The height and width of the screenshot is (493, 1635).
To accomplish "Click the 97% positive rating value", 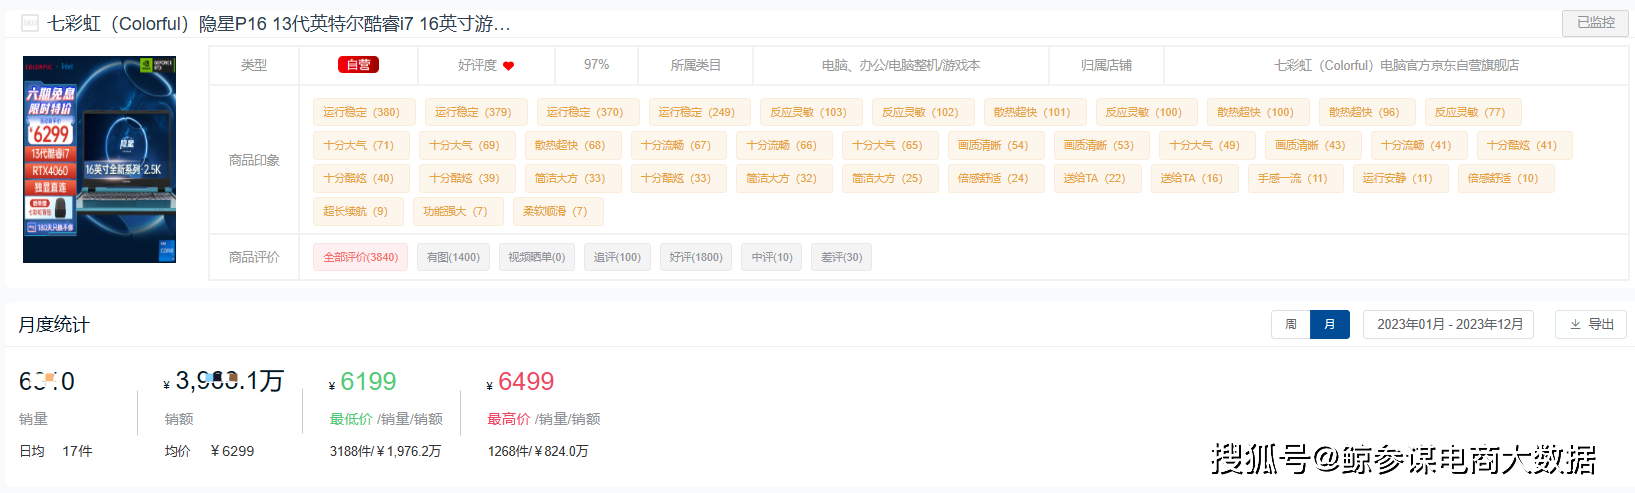I will (x=596, y=64).
